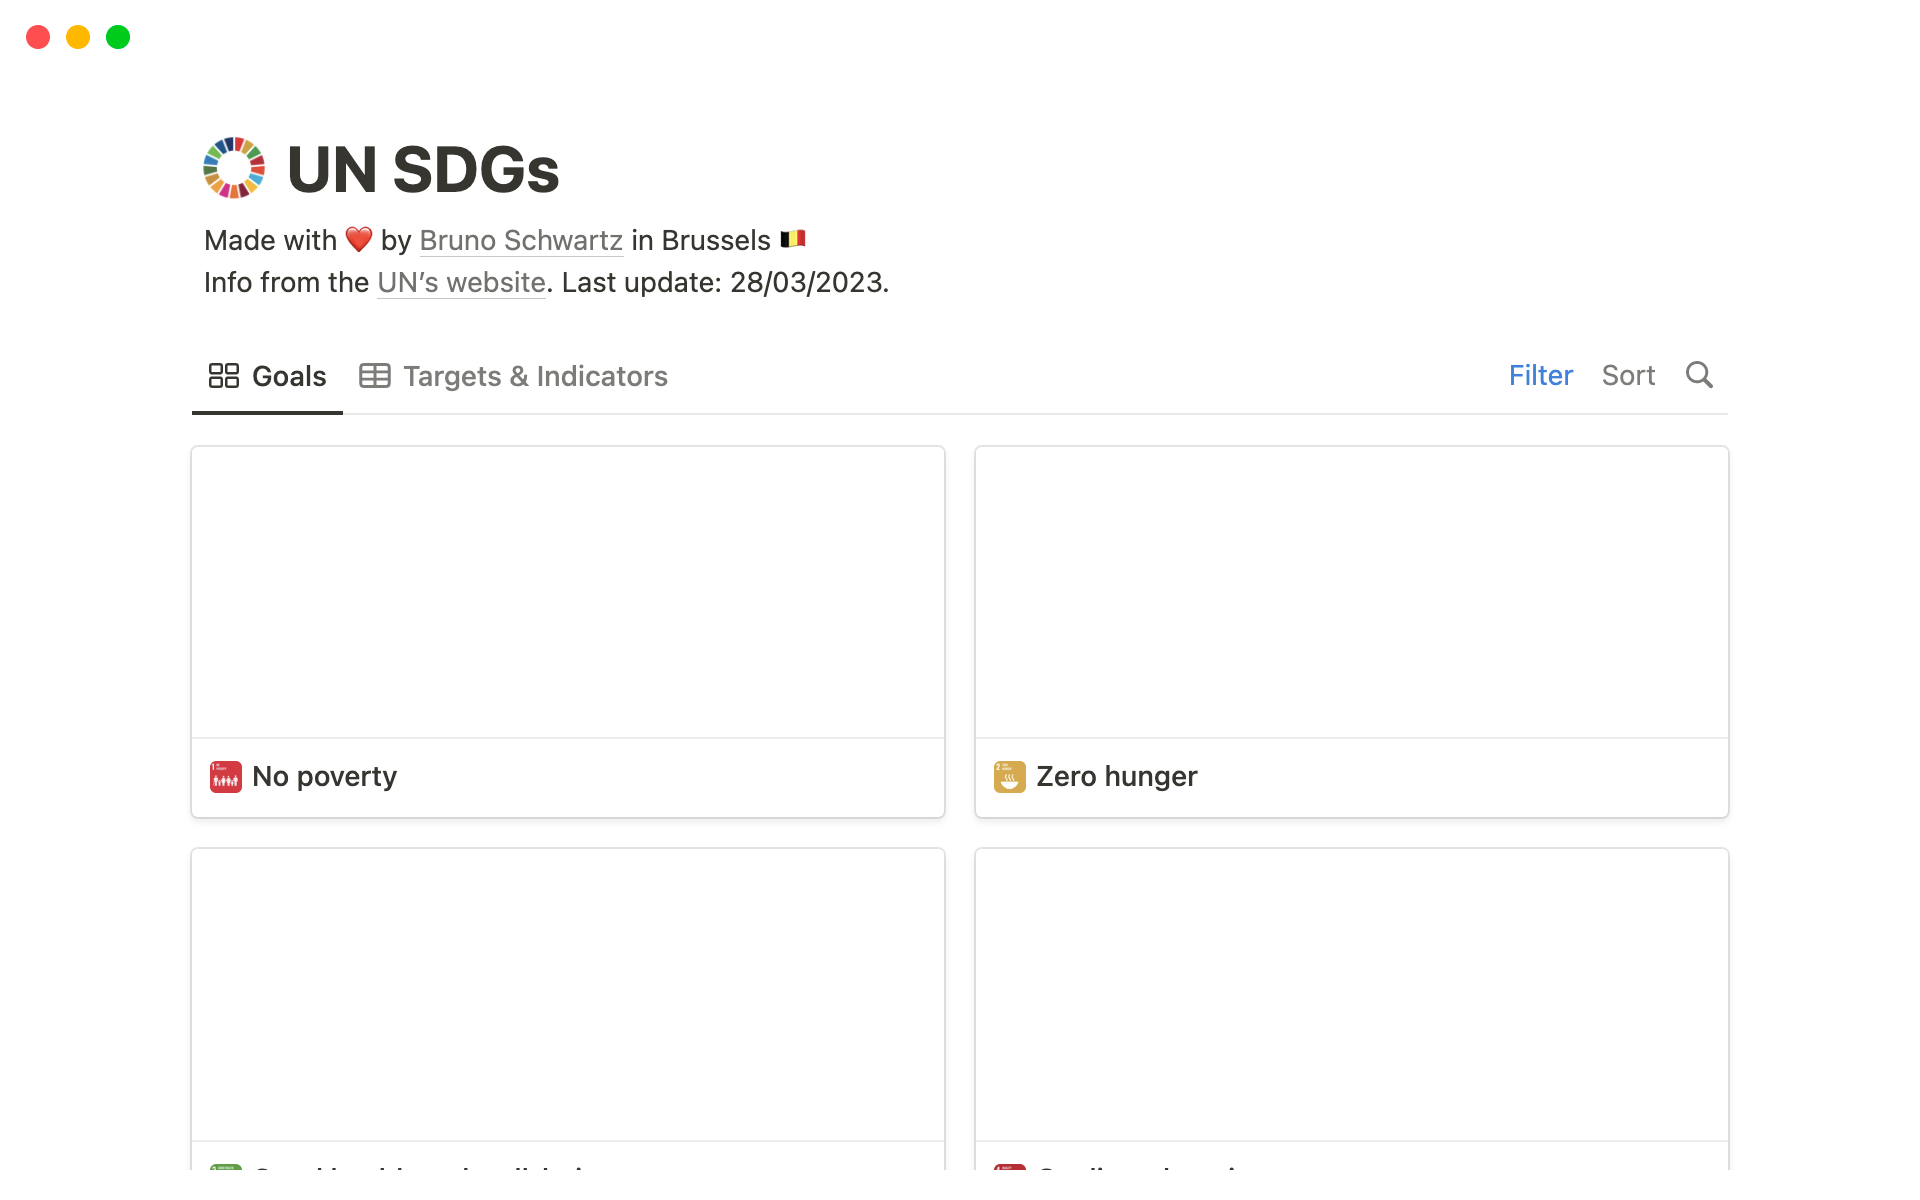
Task: Open the Filter options
Action: pyautogui.click(x=1540, y=375)
